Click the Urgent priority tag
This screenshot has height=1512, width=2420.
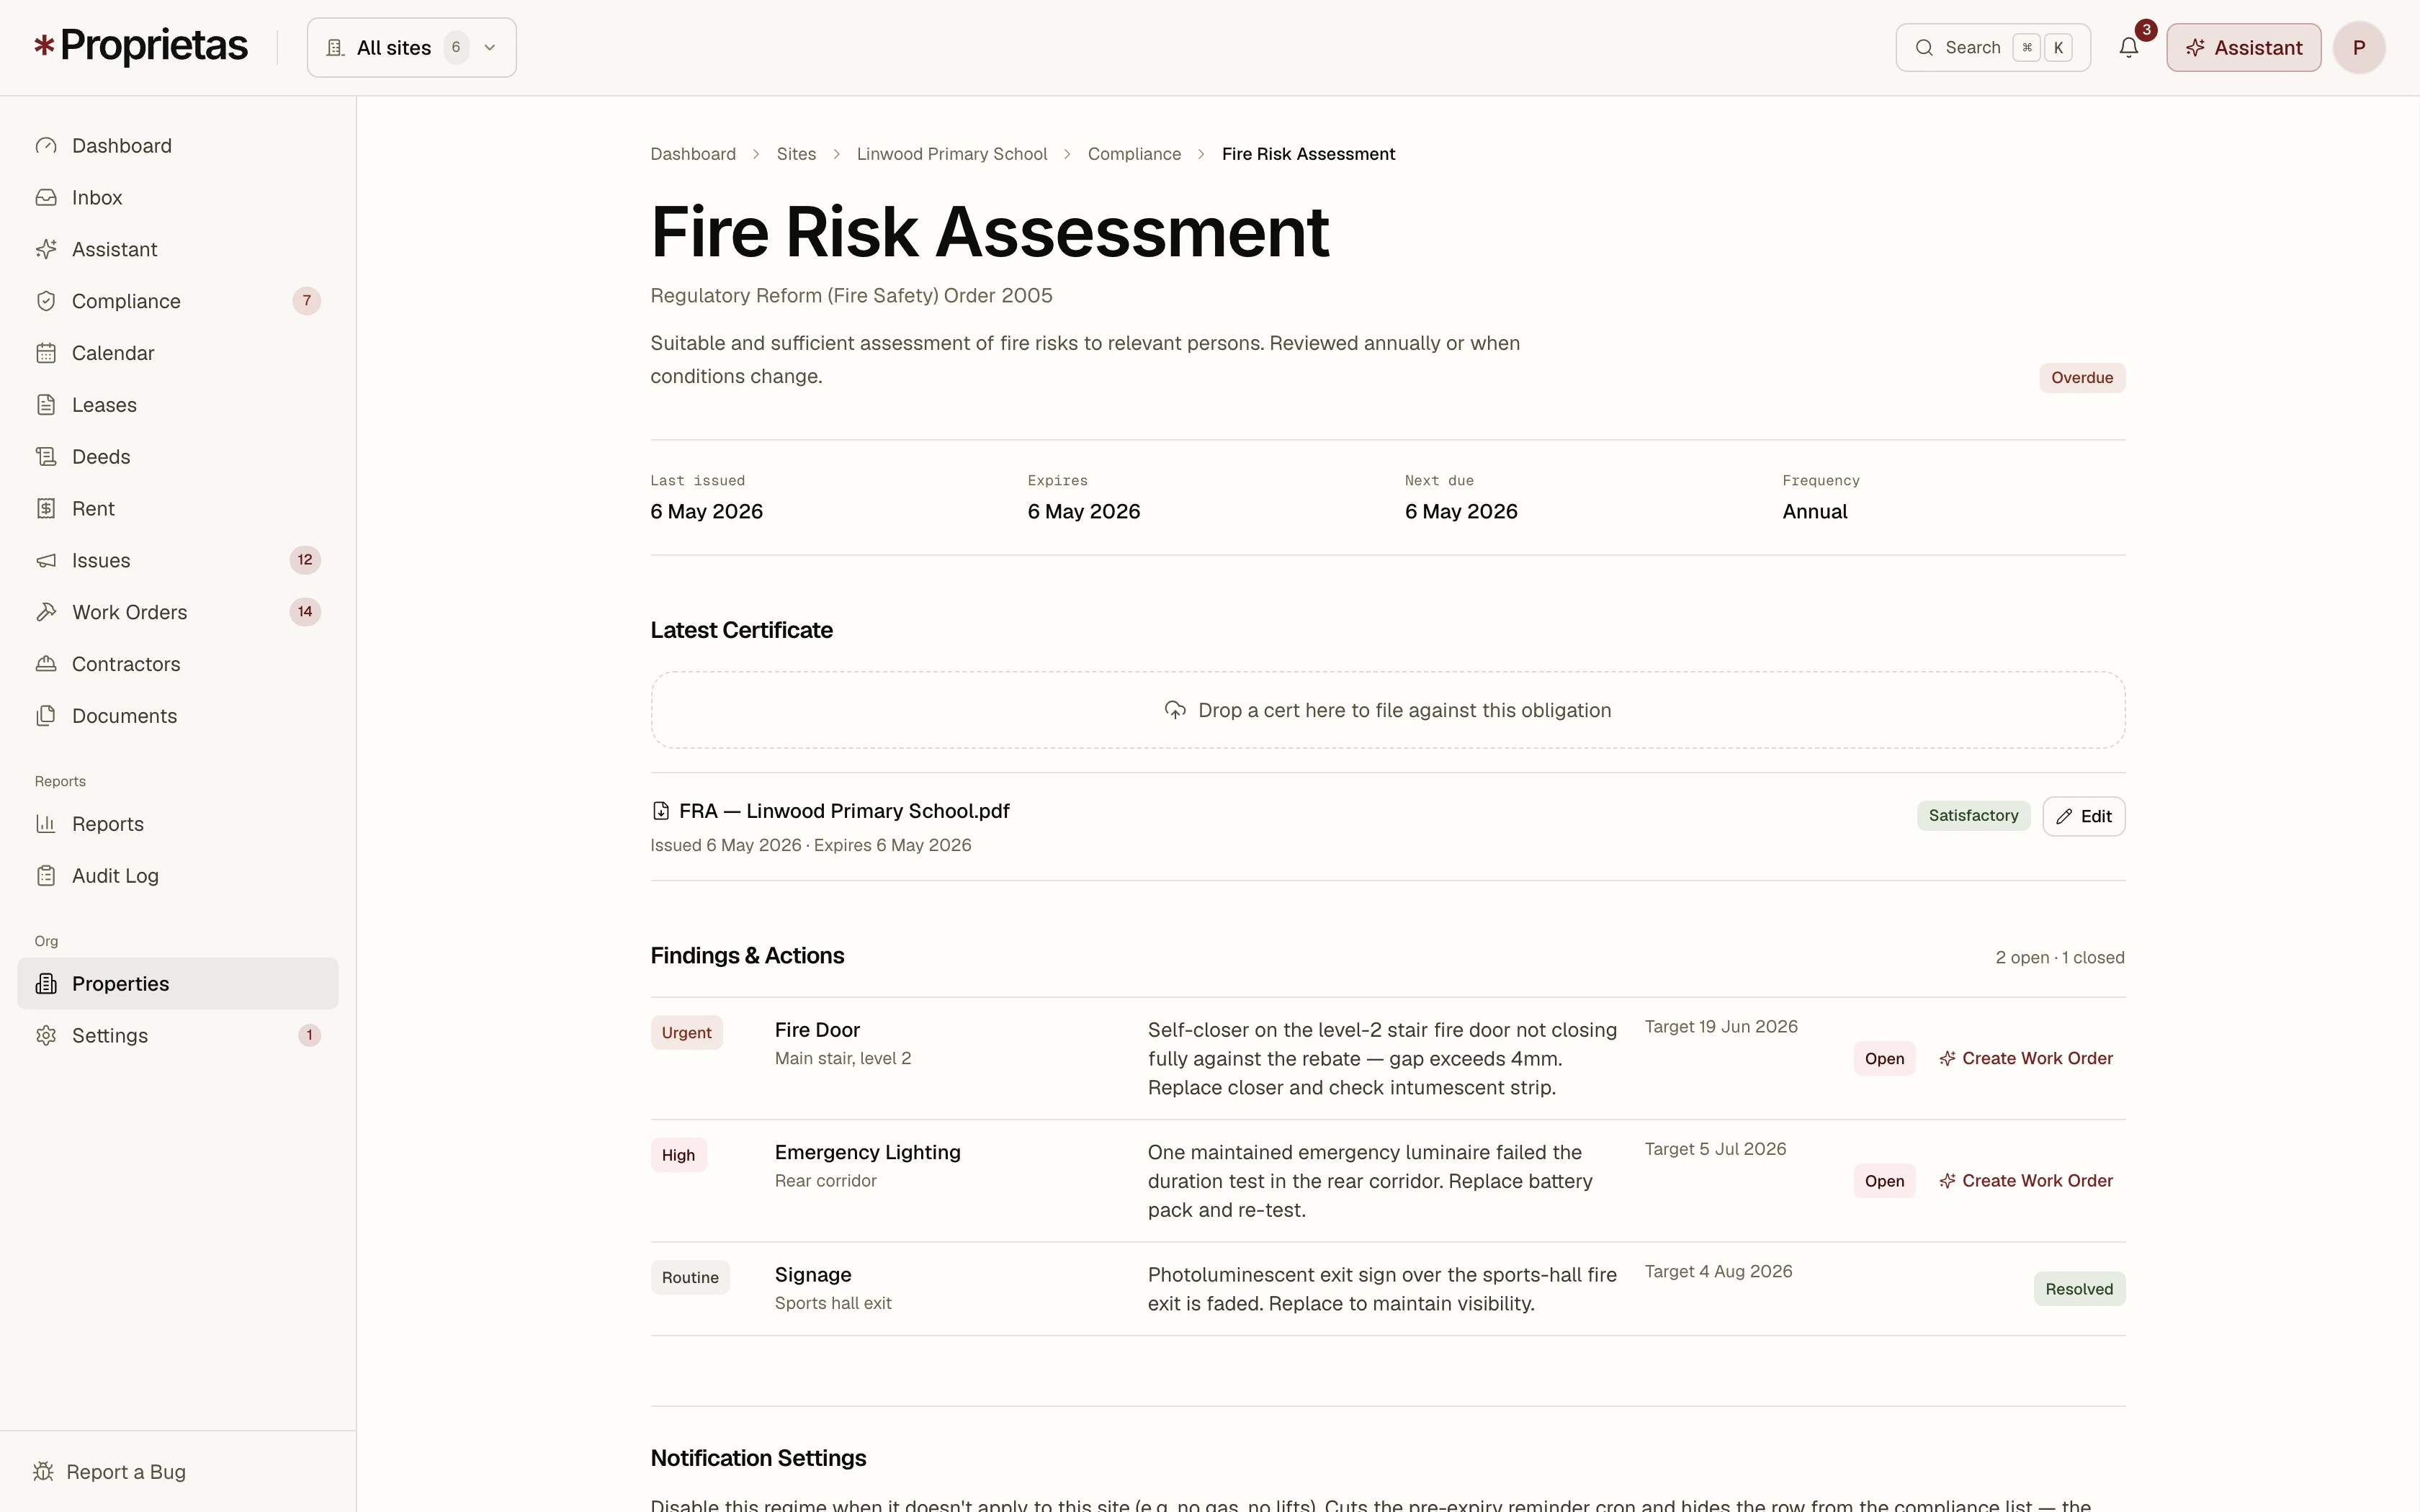(686, 1033)
